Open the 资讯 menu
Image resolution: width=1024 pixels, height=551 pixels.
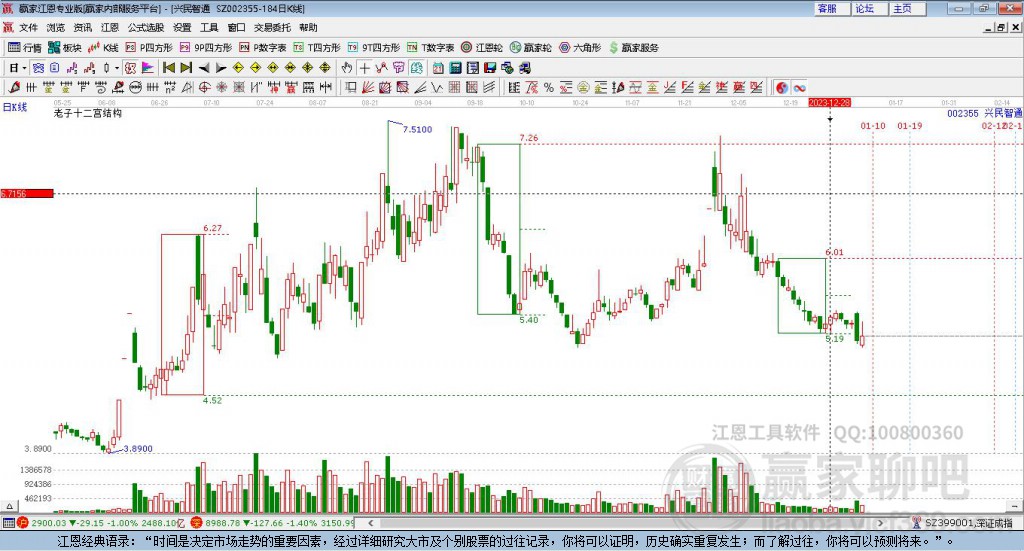click(x=83, y=27)
